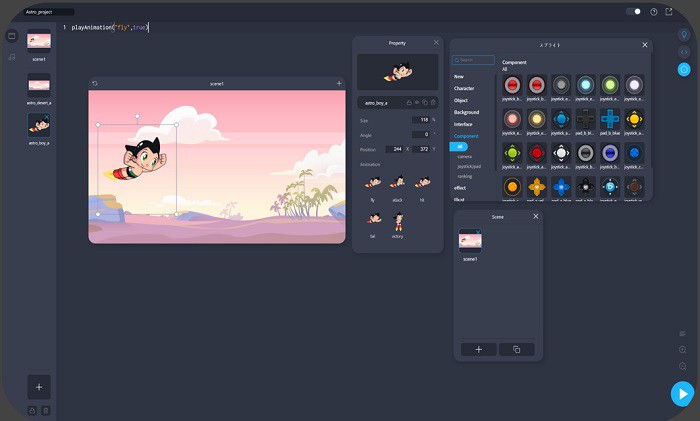Duplicate scene in the Scene panel
The height and width of the screenshot is (421, 700).
pyautogui.click(x=517, y=349)
